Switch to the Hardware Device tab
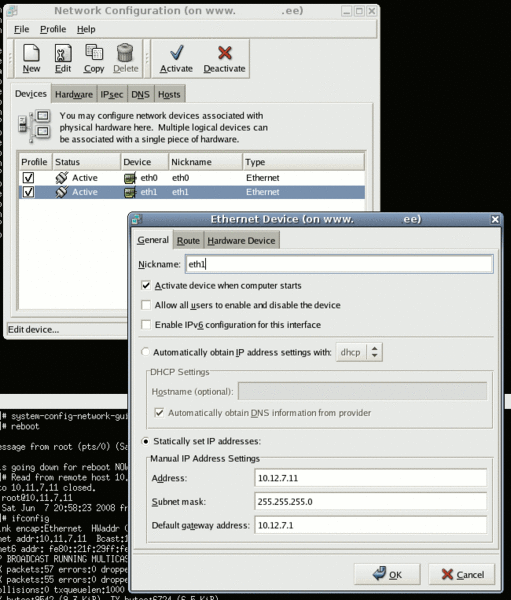Image resolution: width=511 pixels, height=600 pixels. pyautogui.click(x=241, y=241)
